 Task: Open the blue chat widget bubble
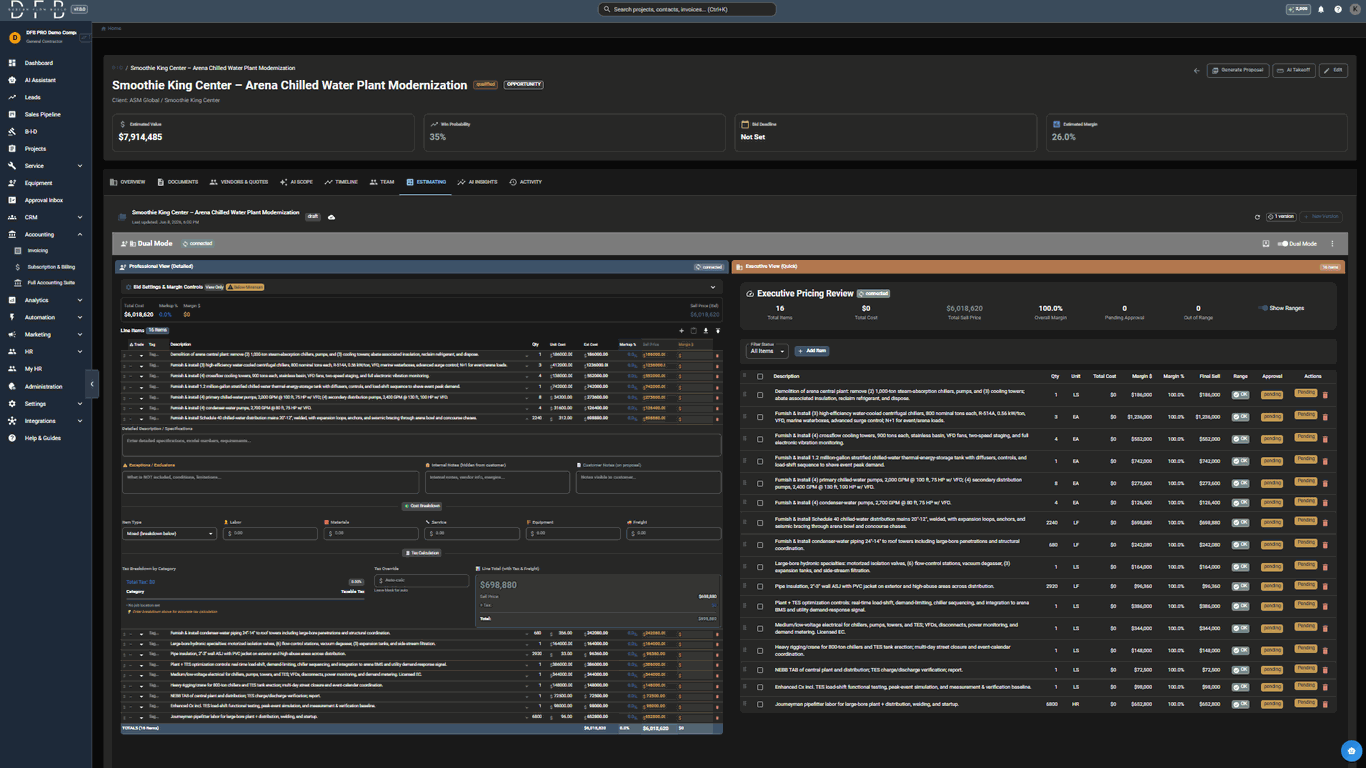click(x=1351, y=751)
